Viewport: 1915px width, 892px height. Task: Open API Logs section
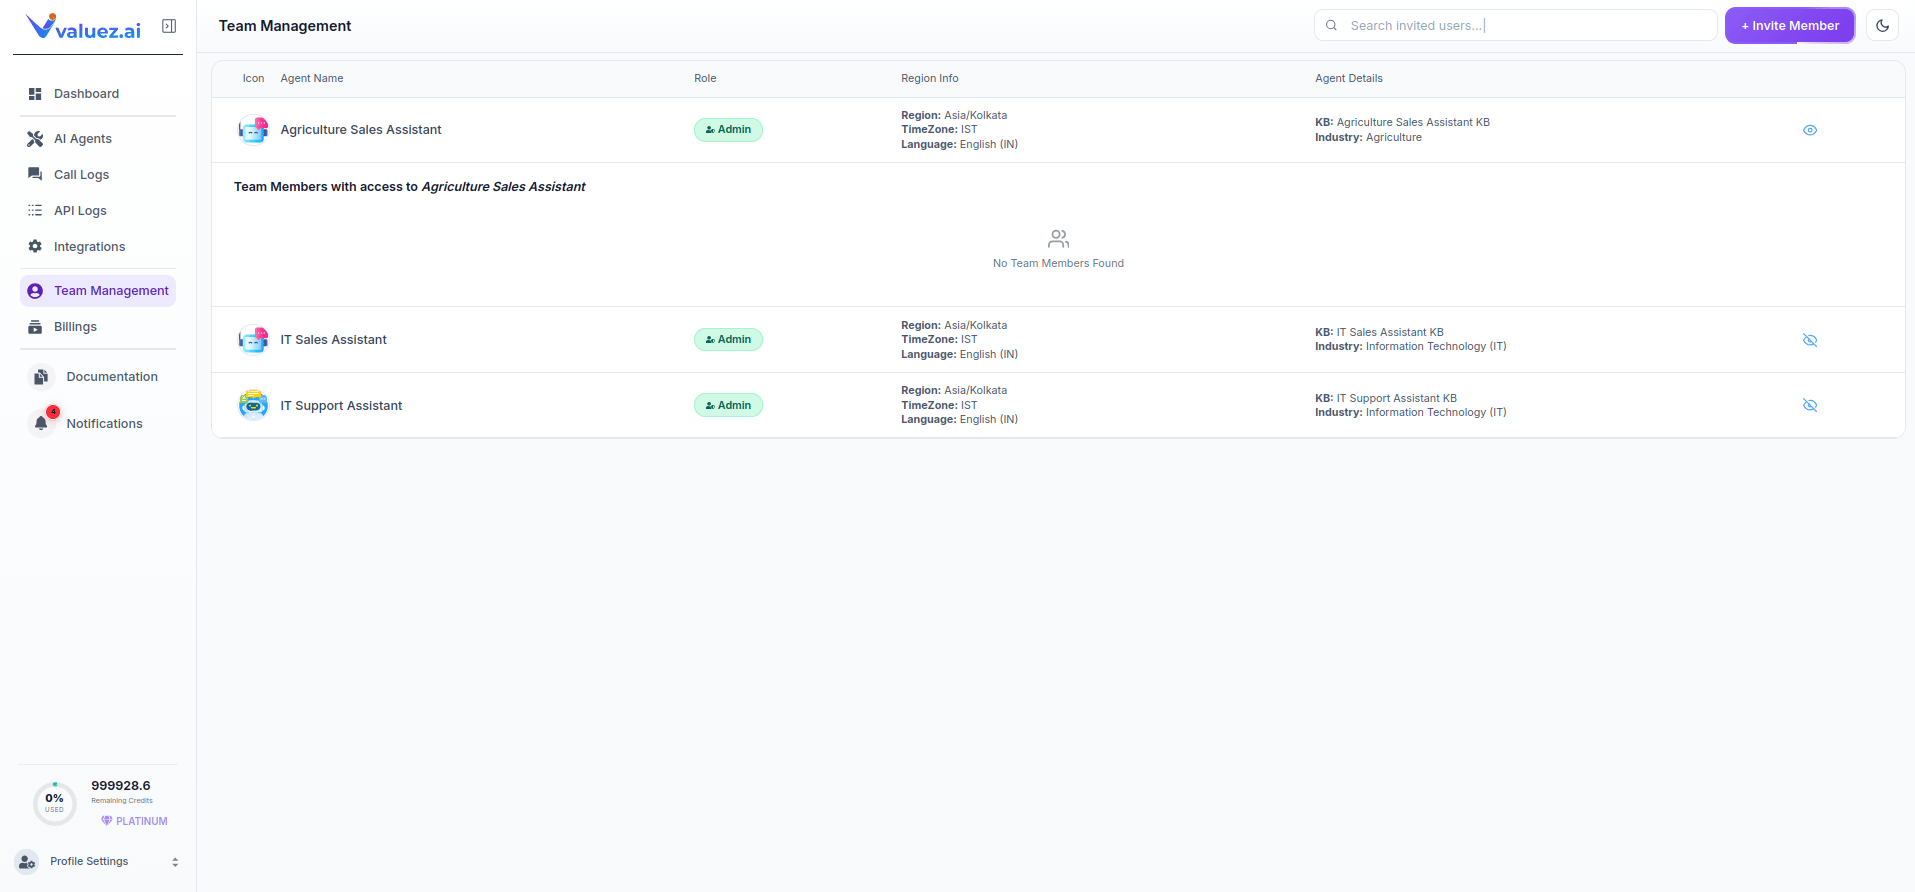coord(98,210)
